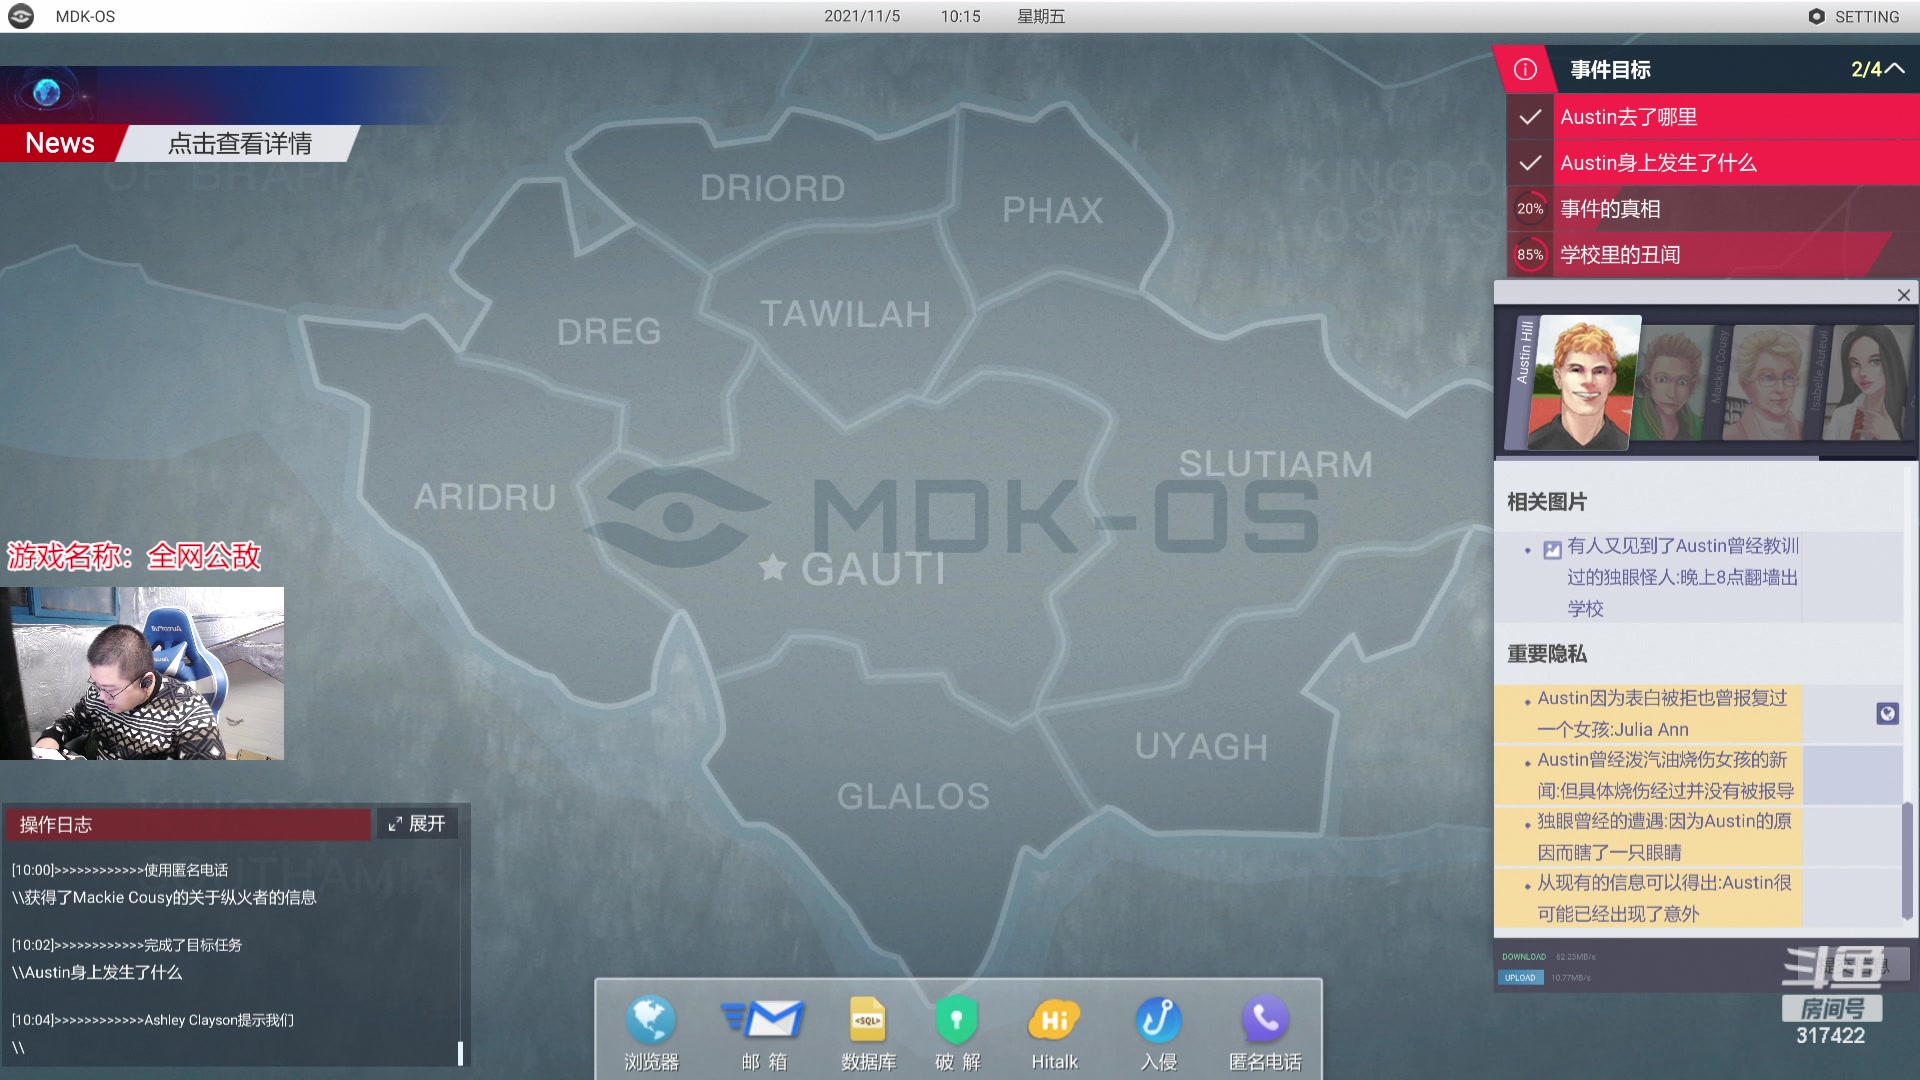Expand the 事件的真相 20% objective
1920x1080 pixels.
tap(1610, 209)
